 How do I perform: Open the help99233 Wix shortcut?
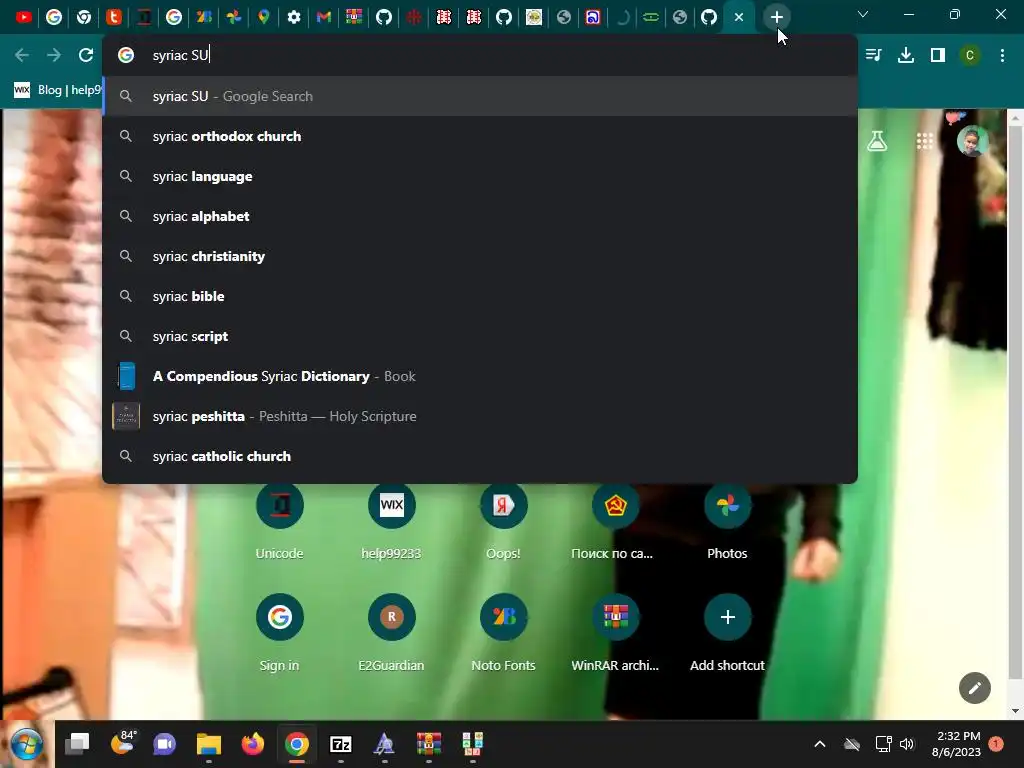[x=391, y=522]
